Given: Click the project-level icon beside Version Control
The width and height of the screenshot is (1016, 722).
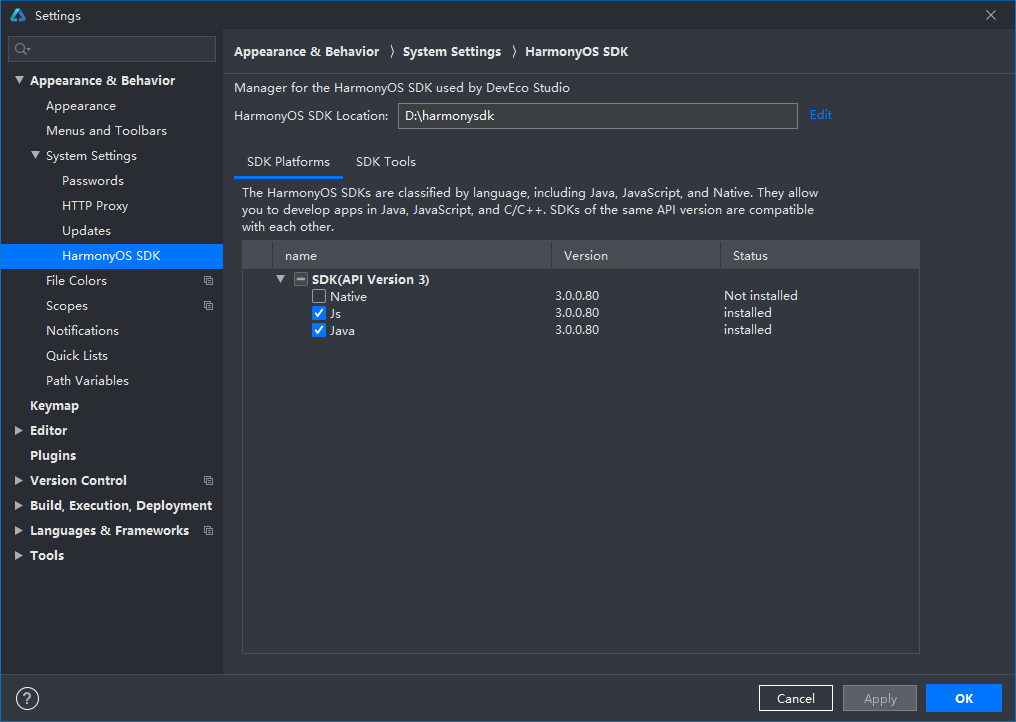Looking at the screenshot, I should tap(208, 480).
